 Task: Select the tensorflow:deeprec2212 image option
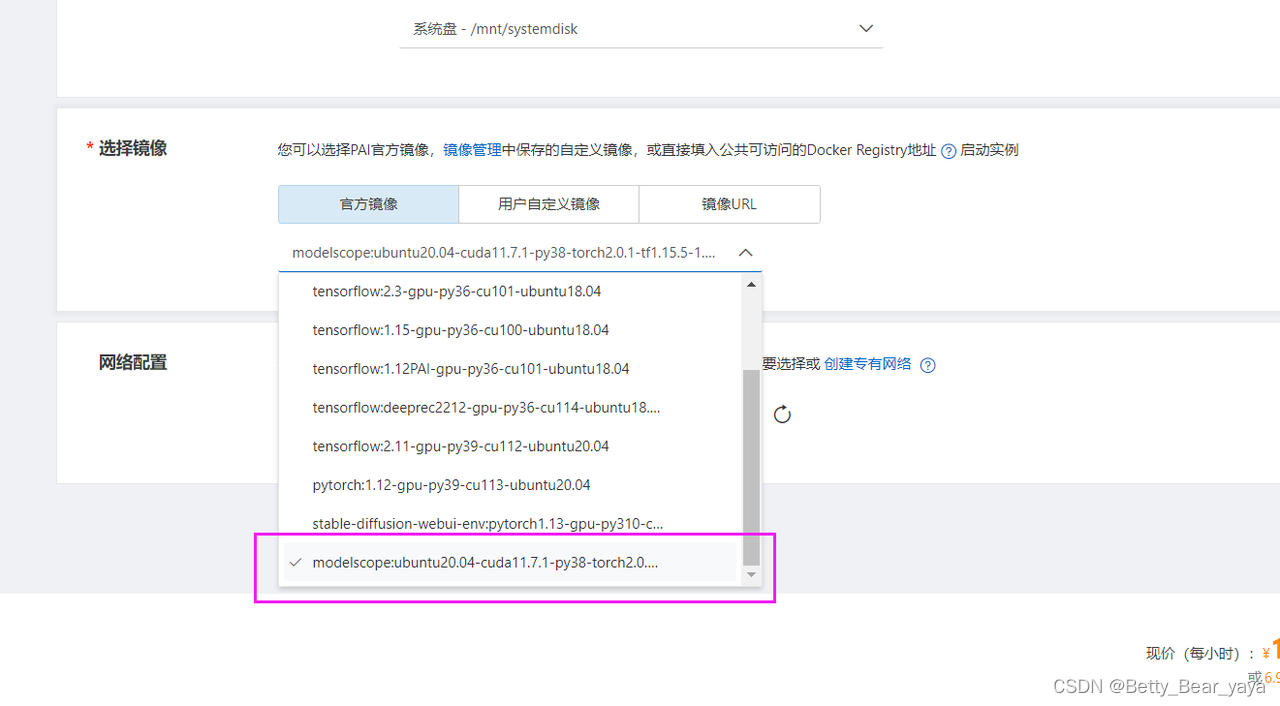(486, 407)
